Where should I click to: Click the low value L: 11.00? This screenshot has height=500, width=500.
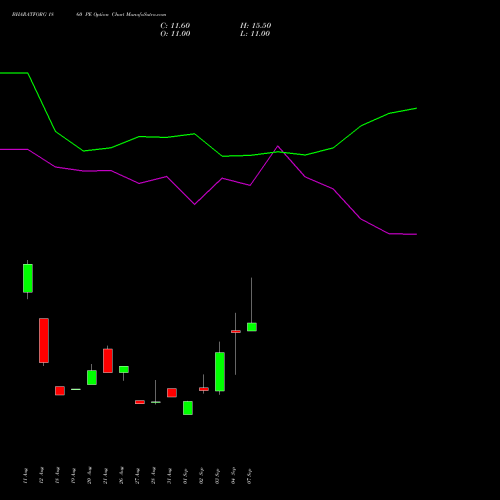255,34
